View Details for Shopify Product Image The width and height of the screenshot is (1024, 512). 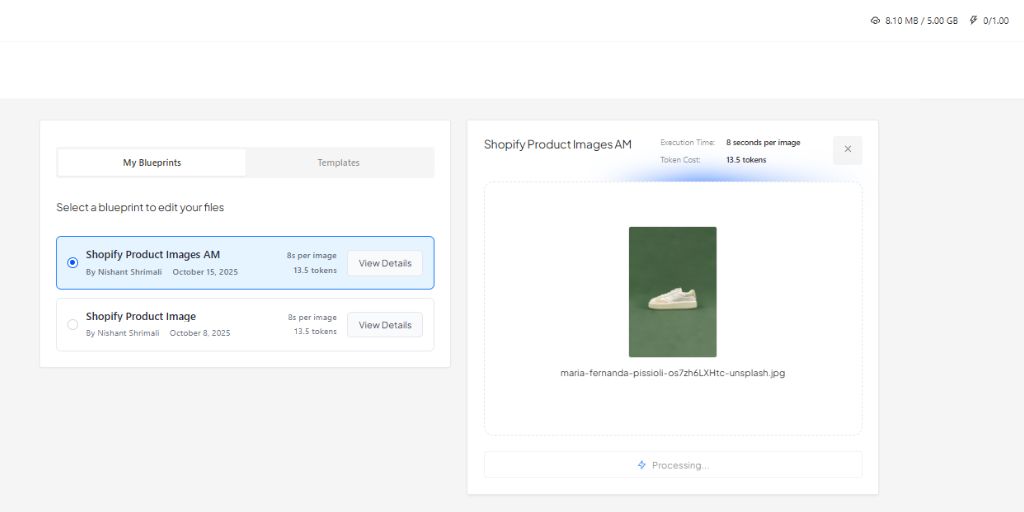pyautogui.click(x=385, y=325)
